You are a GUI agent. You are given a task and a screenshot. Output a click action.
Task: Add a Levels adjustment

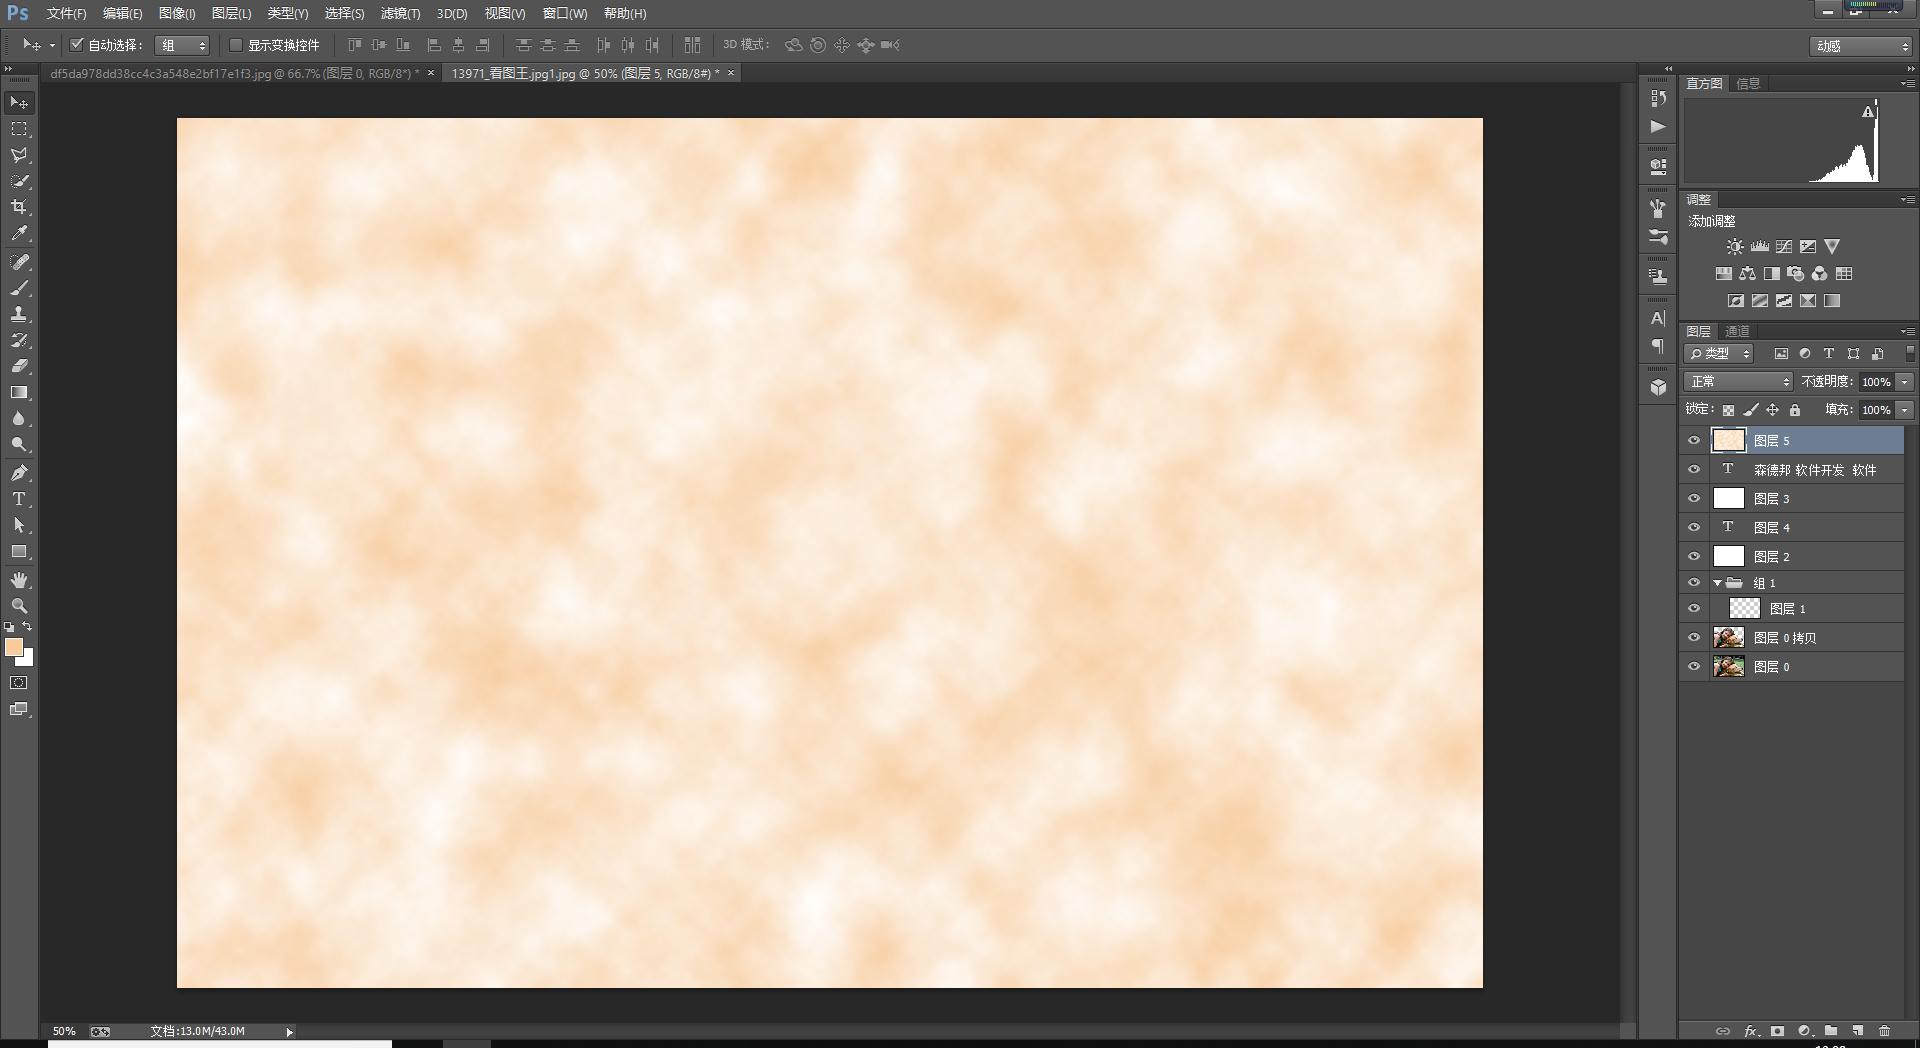[x=1759, y=247]
